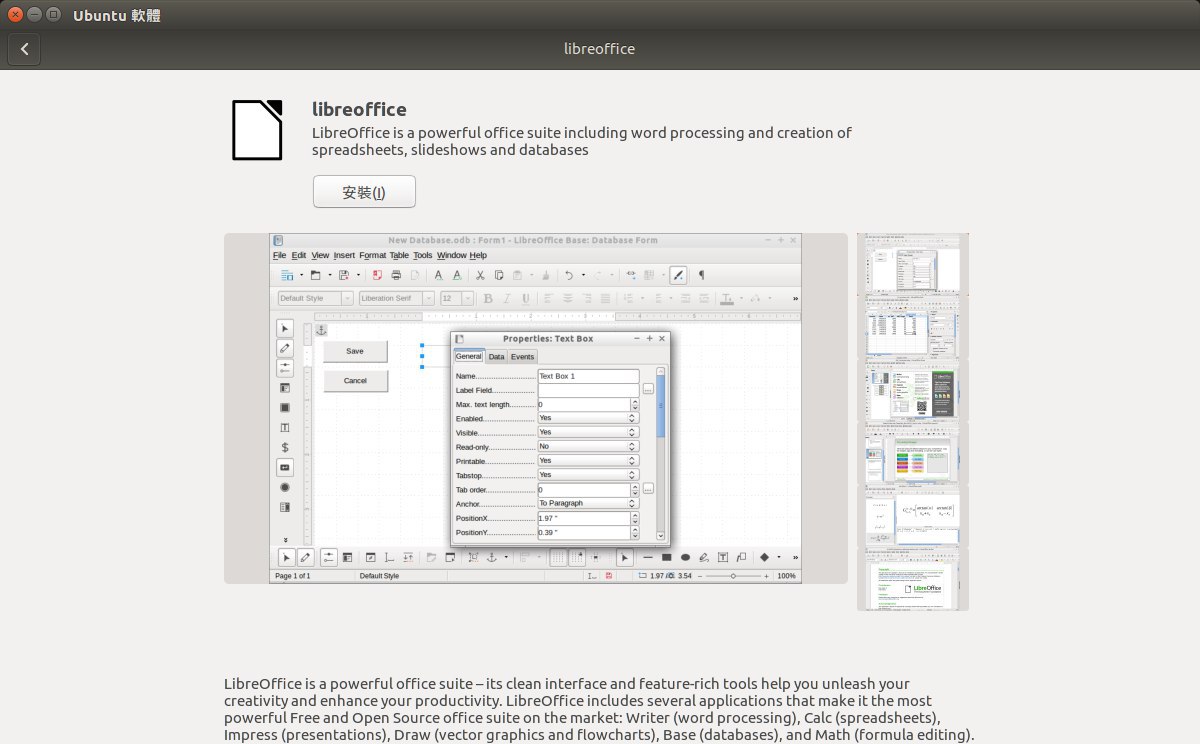
Task: Click the zoom slider in preview status bar
Action: (x=733, y=576)
